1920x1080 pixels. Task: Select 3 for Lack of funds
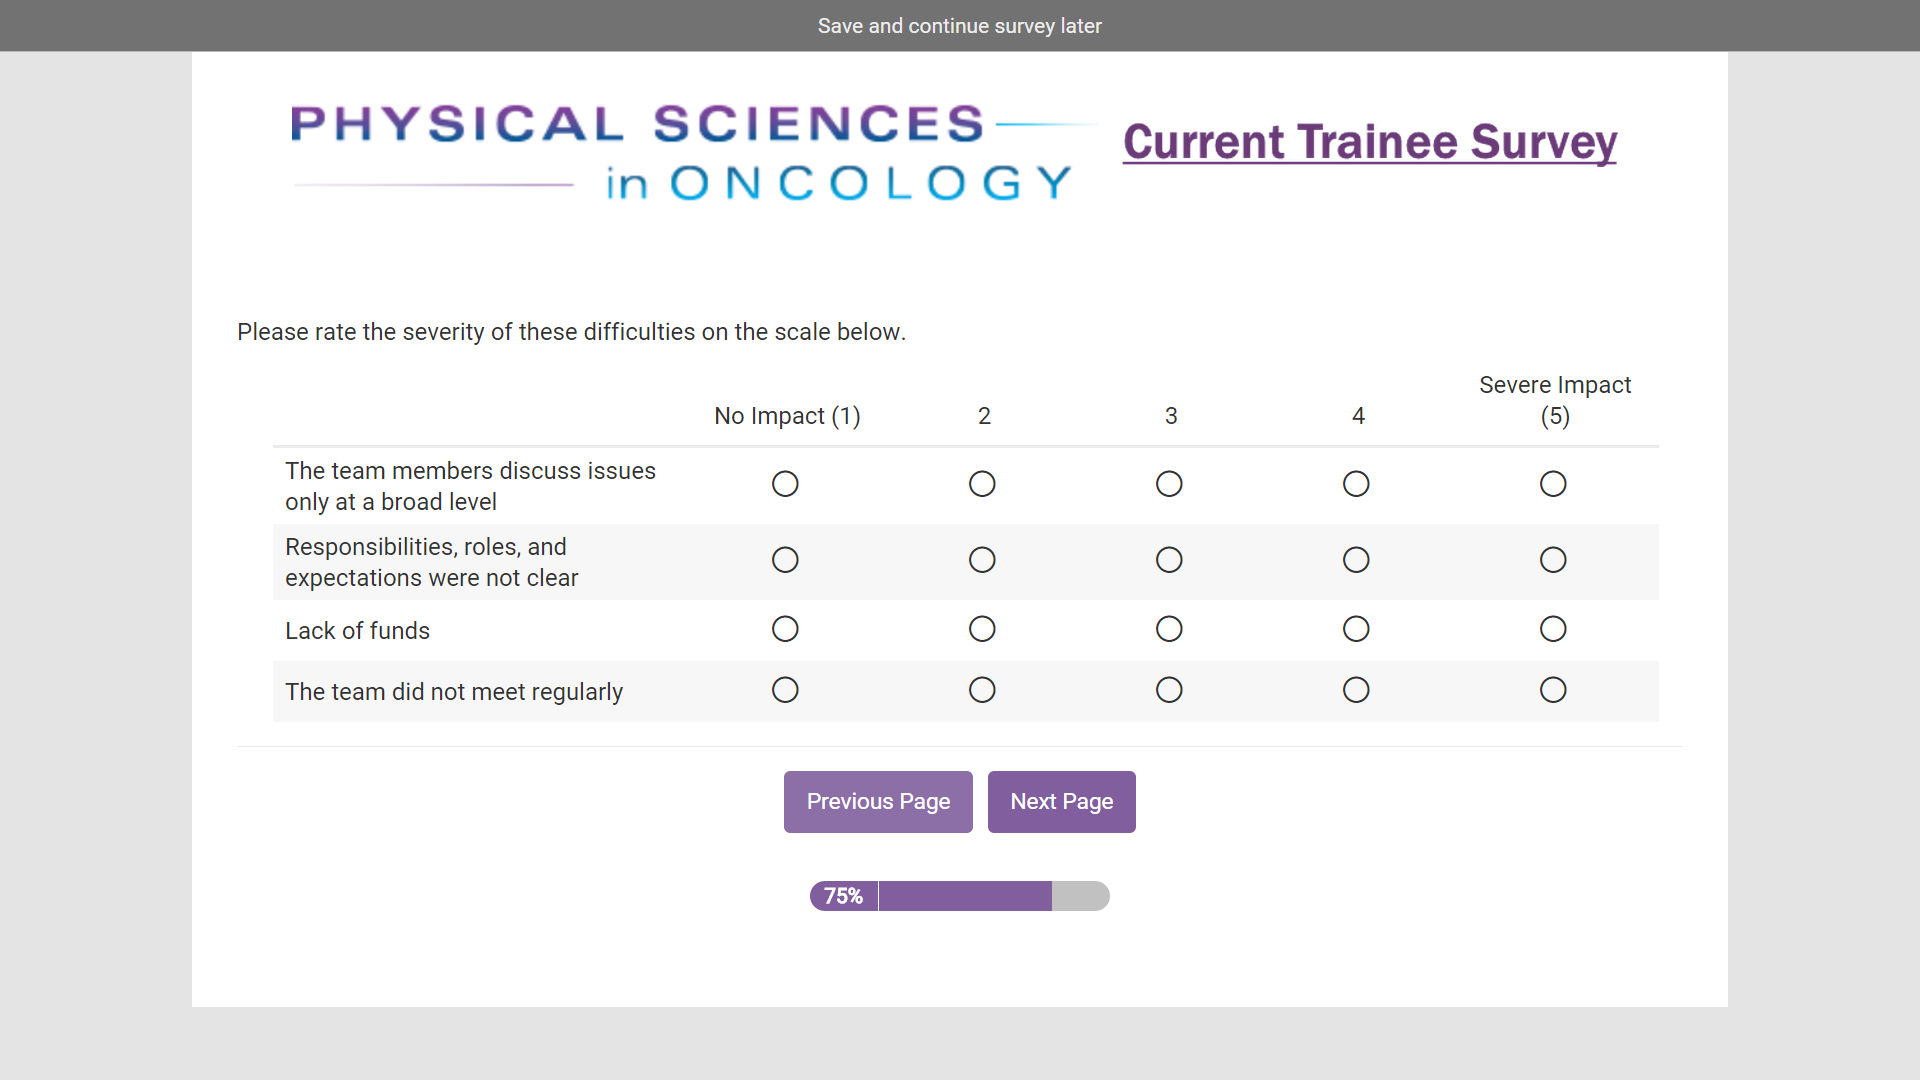[1169, 629]
